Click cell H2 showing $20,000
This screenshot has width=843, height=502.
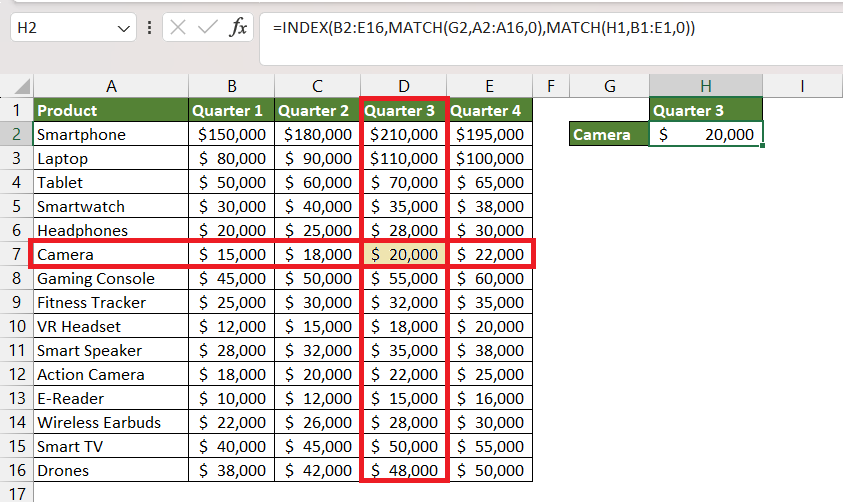pos(705,134)
